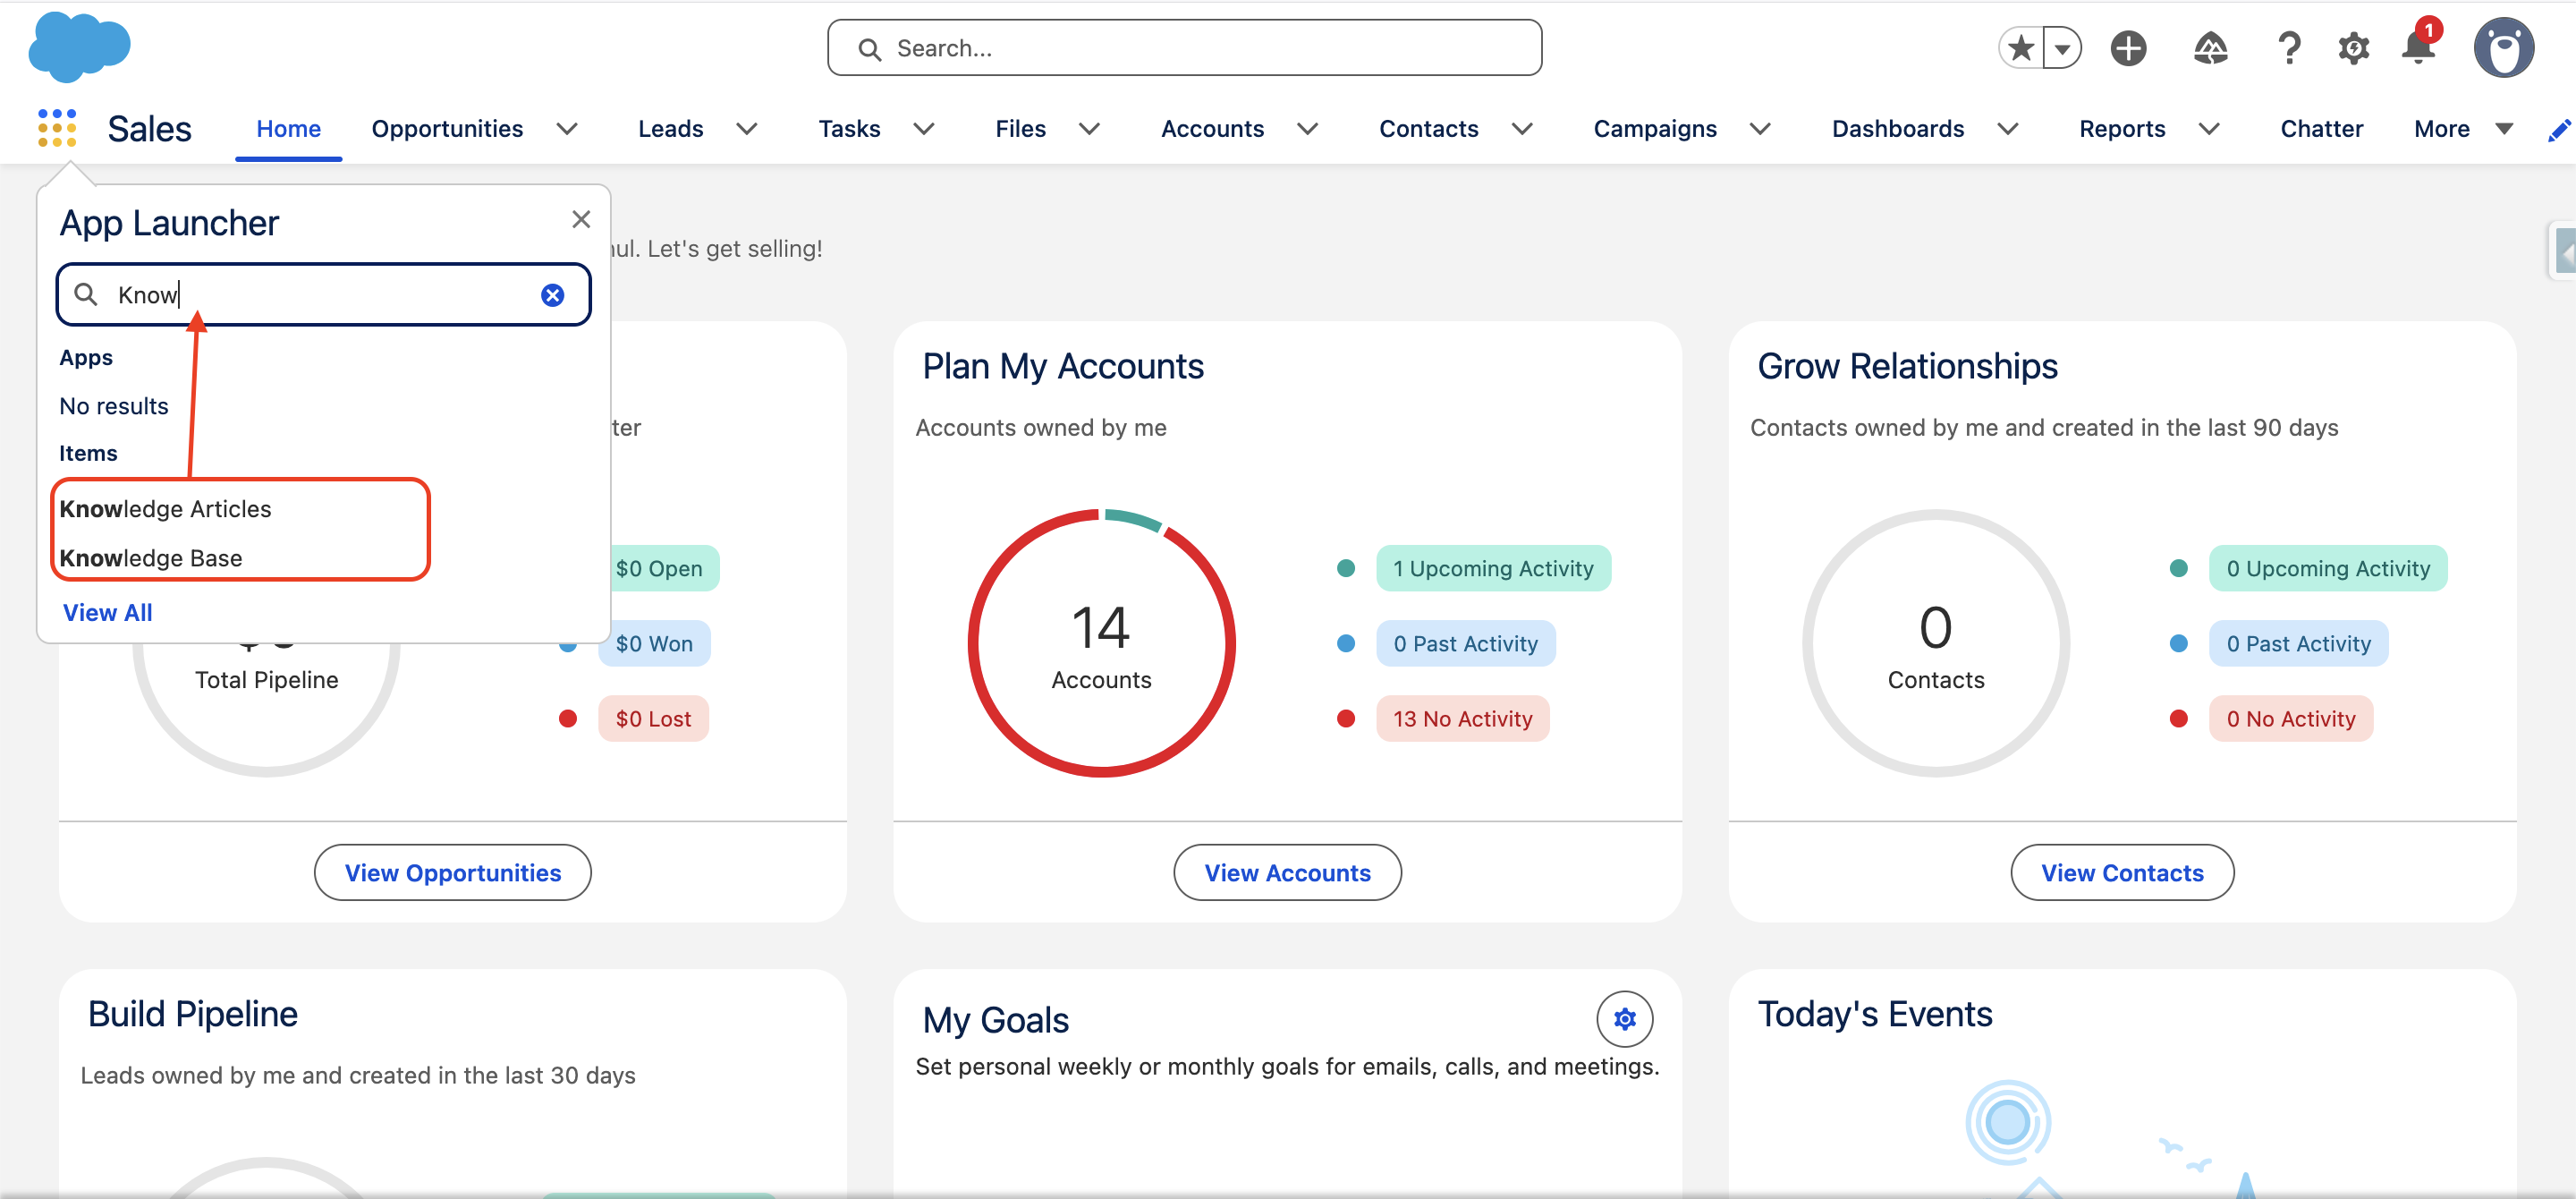Open the App Launcher waffle icon
This screenshot has height=1199, width=2576.
(x=57, y=128)
